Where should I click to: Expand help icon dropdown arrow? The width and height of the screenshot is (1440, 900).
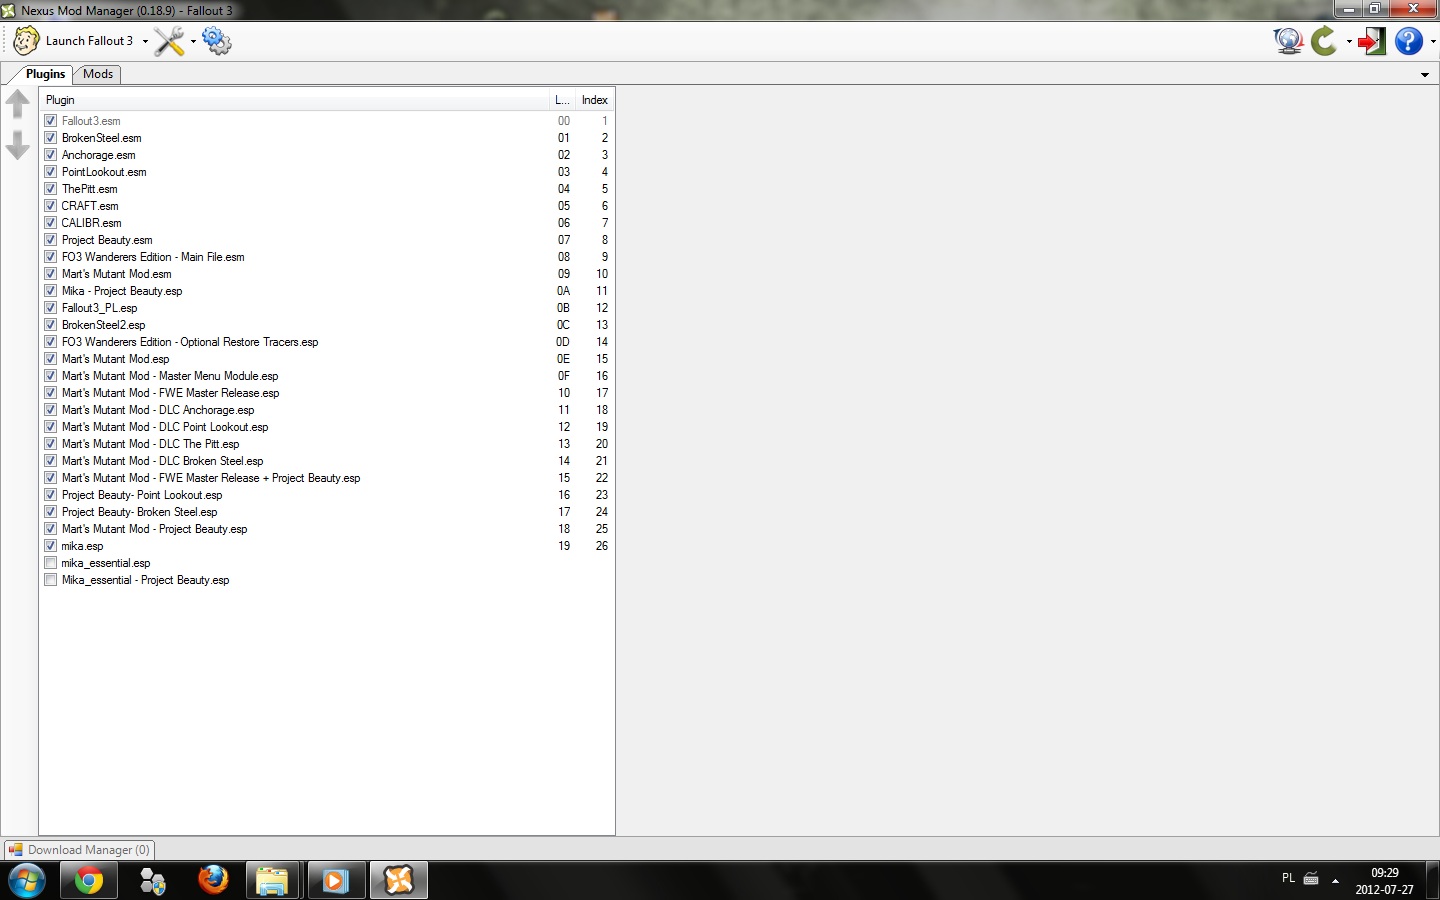pos(1432,42)
